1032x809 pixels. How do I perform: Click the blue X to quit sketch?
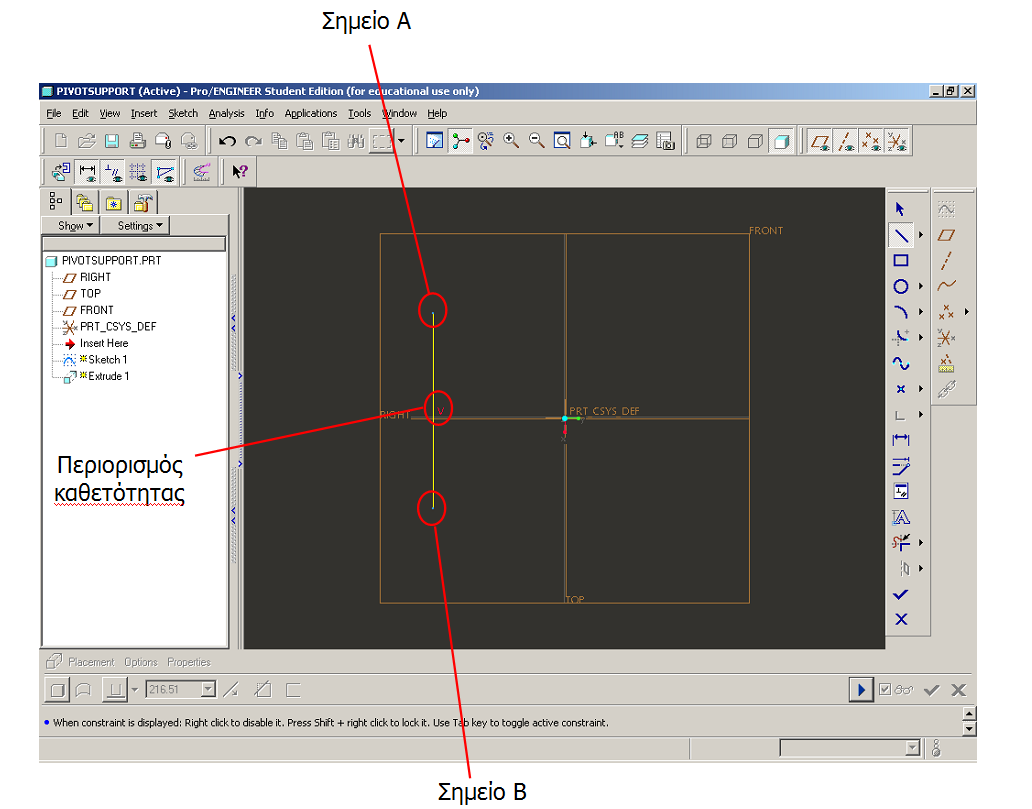(901, 619)
